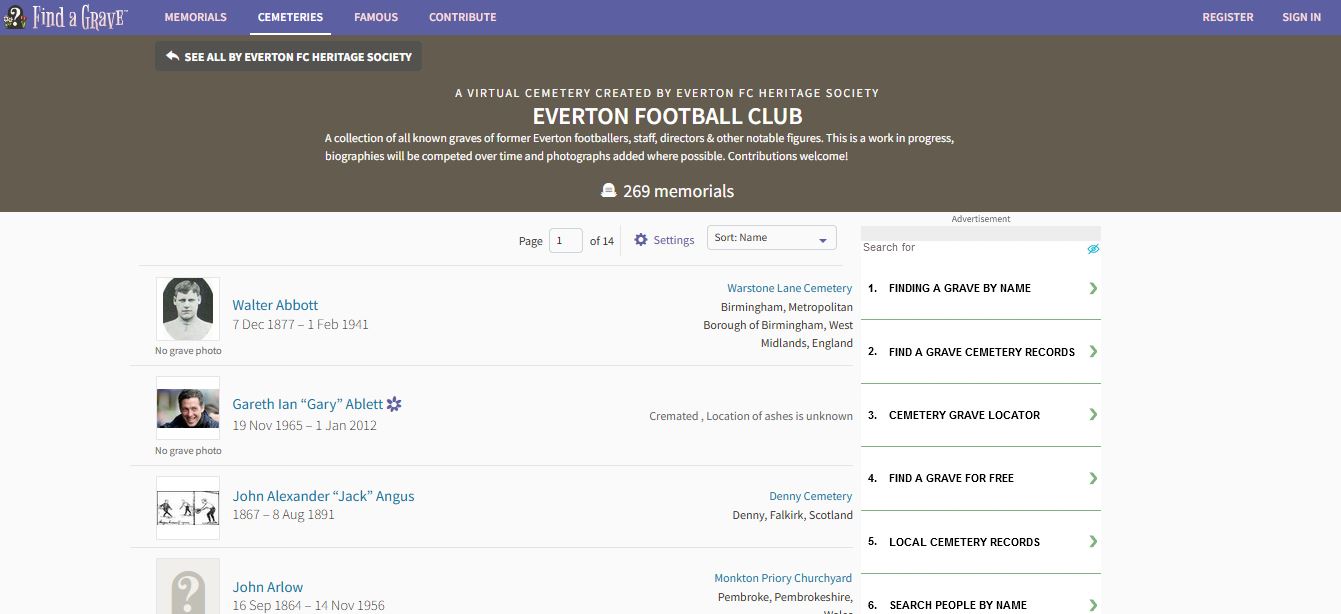Click the arrow beside Cemetery Grave Locator
The image size is (1341, 614).
coord(1093,415)
